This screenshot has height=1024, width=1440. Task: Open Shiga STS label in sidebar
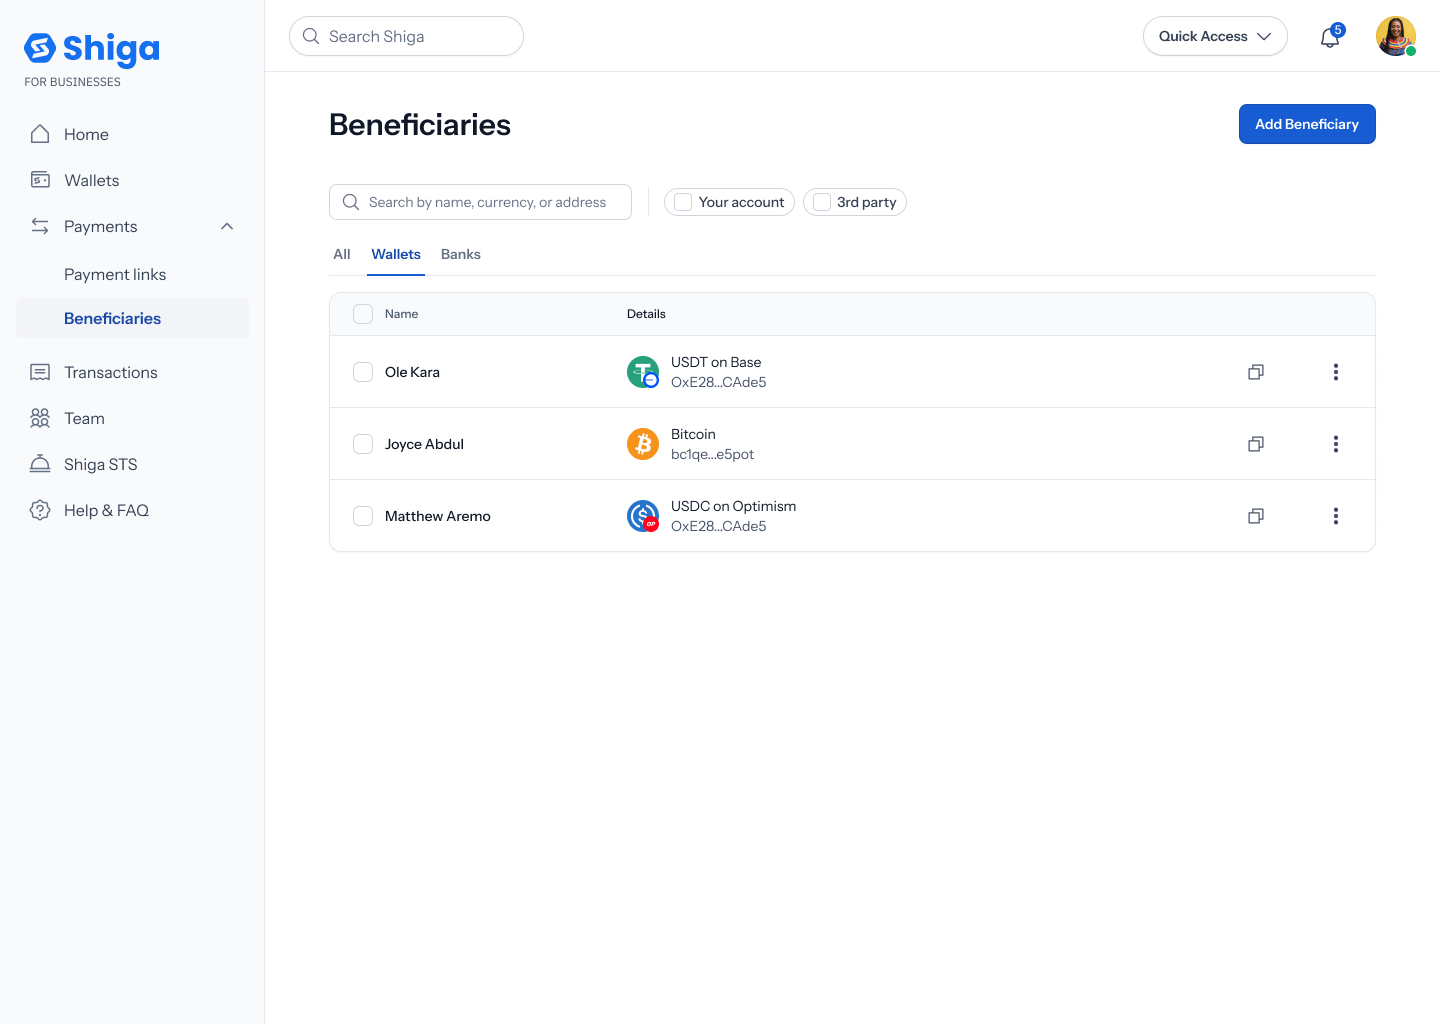101,464
